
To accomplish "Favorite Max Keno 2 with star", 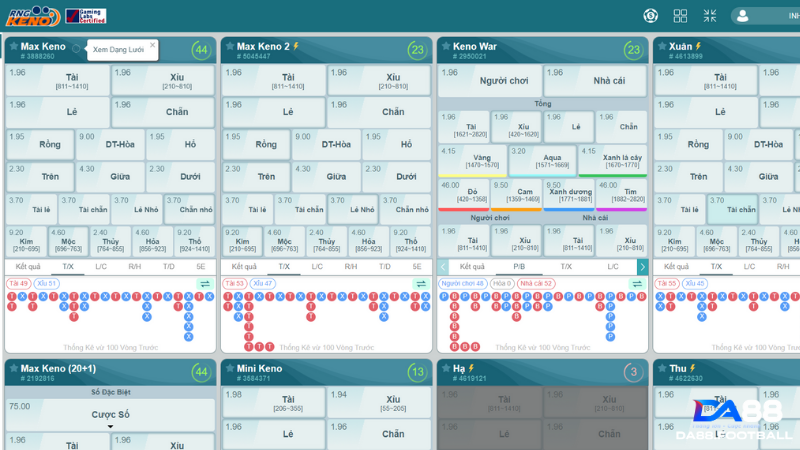I will click(x=229, y=46).
